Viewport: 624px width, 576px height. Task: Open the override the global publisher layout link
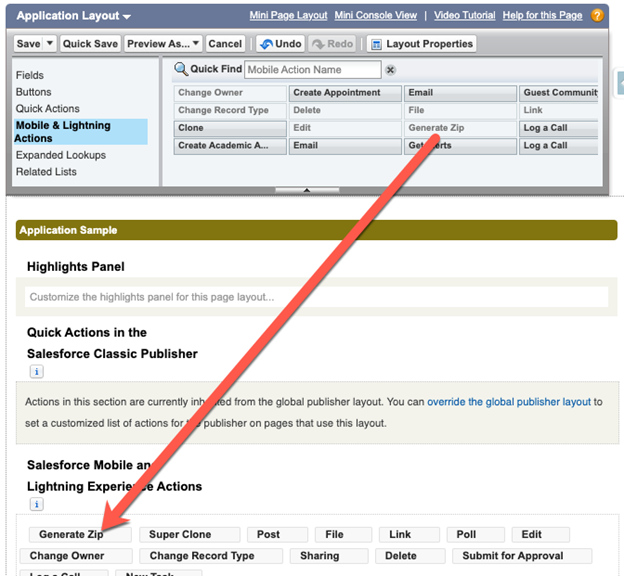(x=509, y=402)
